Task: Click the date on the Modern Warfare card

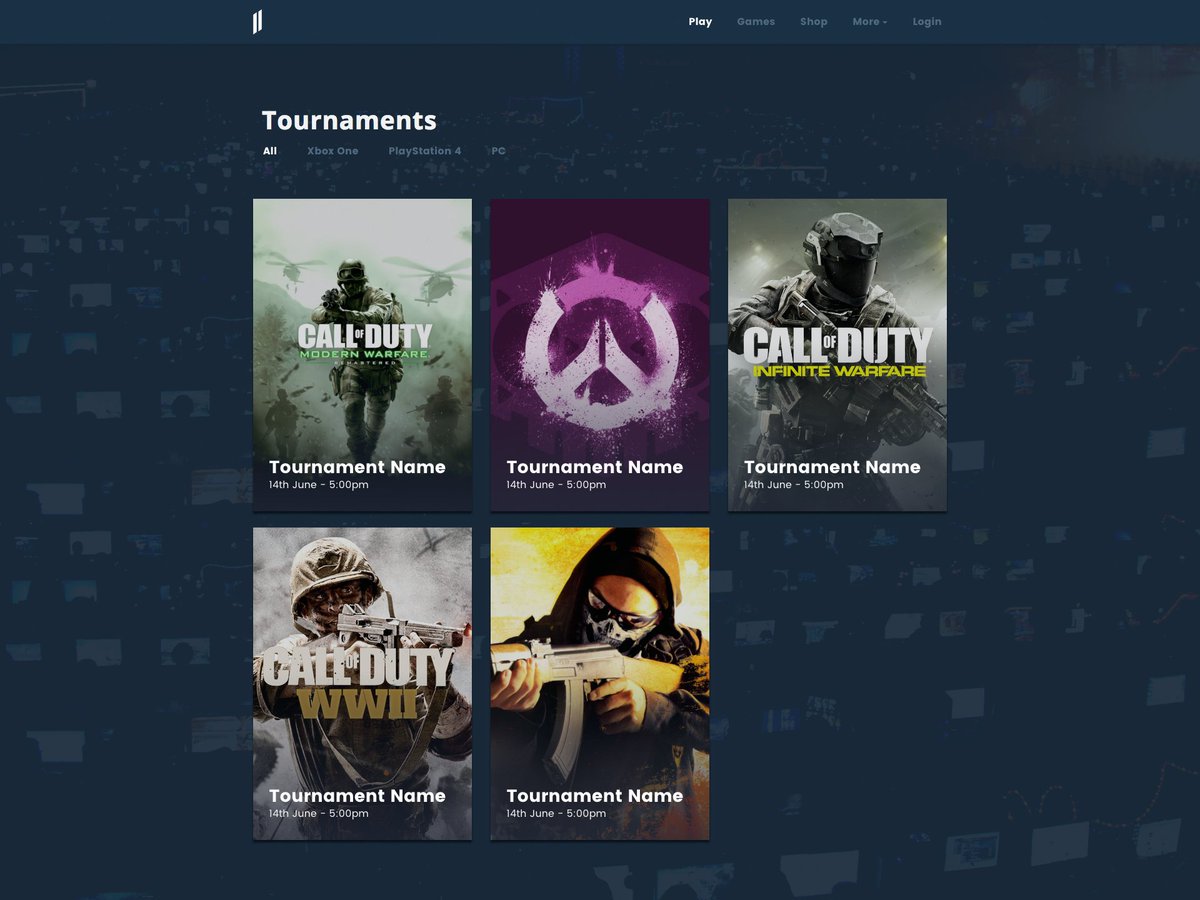Action: click(x=319, y=485)
